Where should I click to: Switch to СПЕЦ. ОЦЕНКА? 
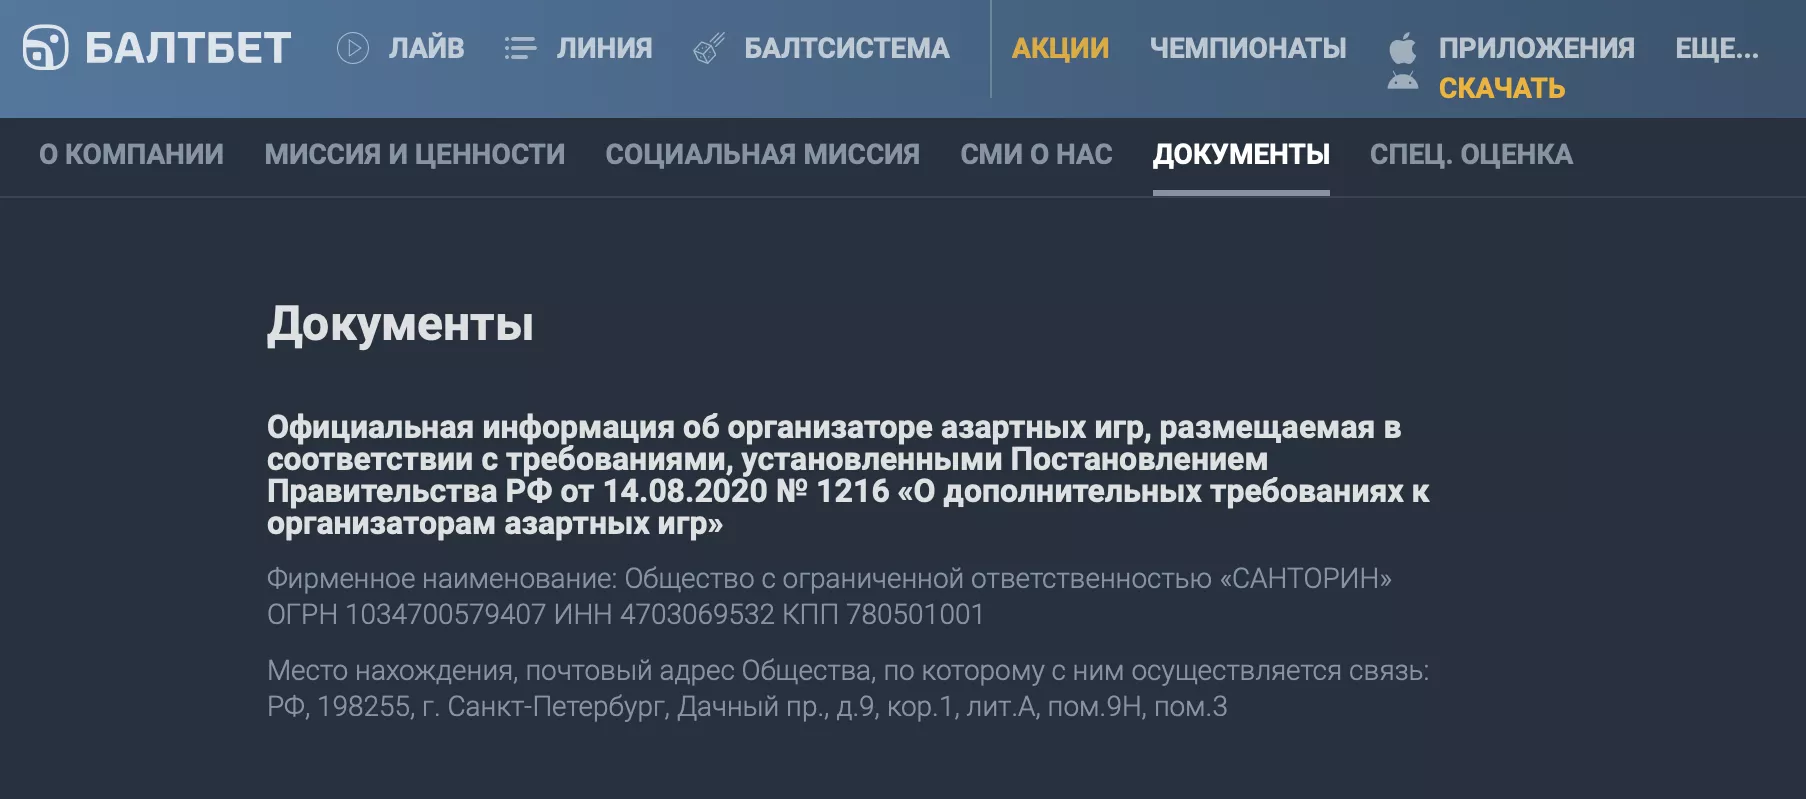1473,155
